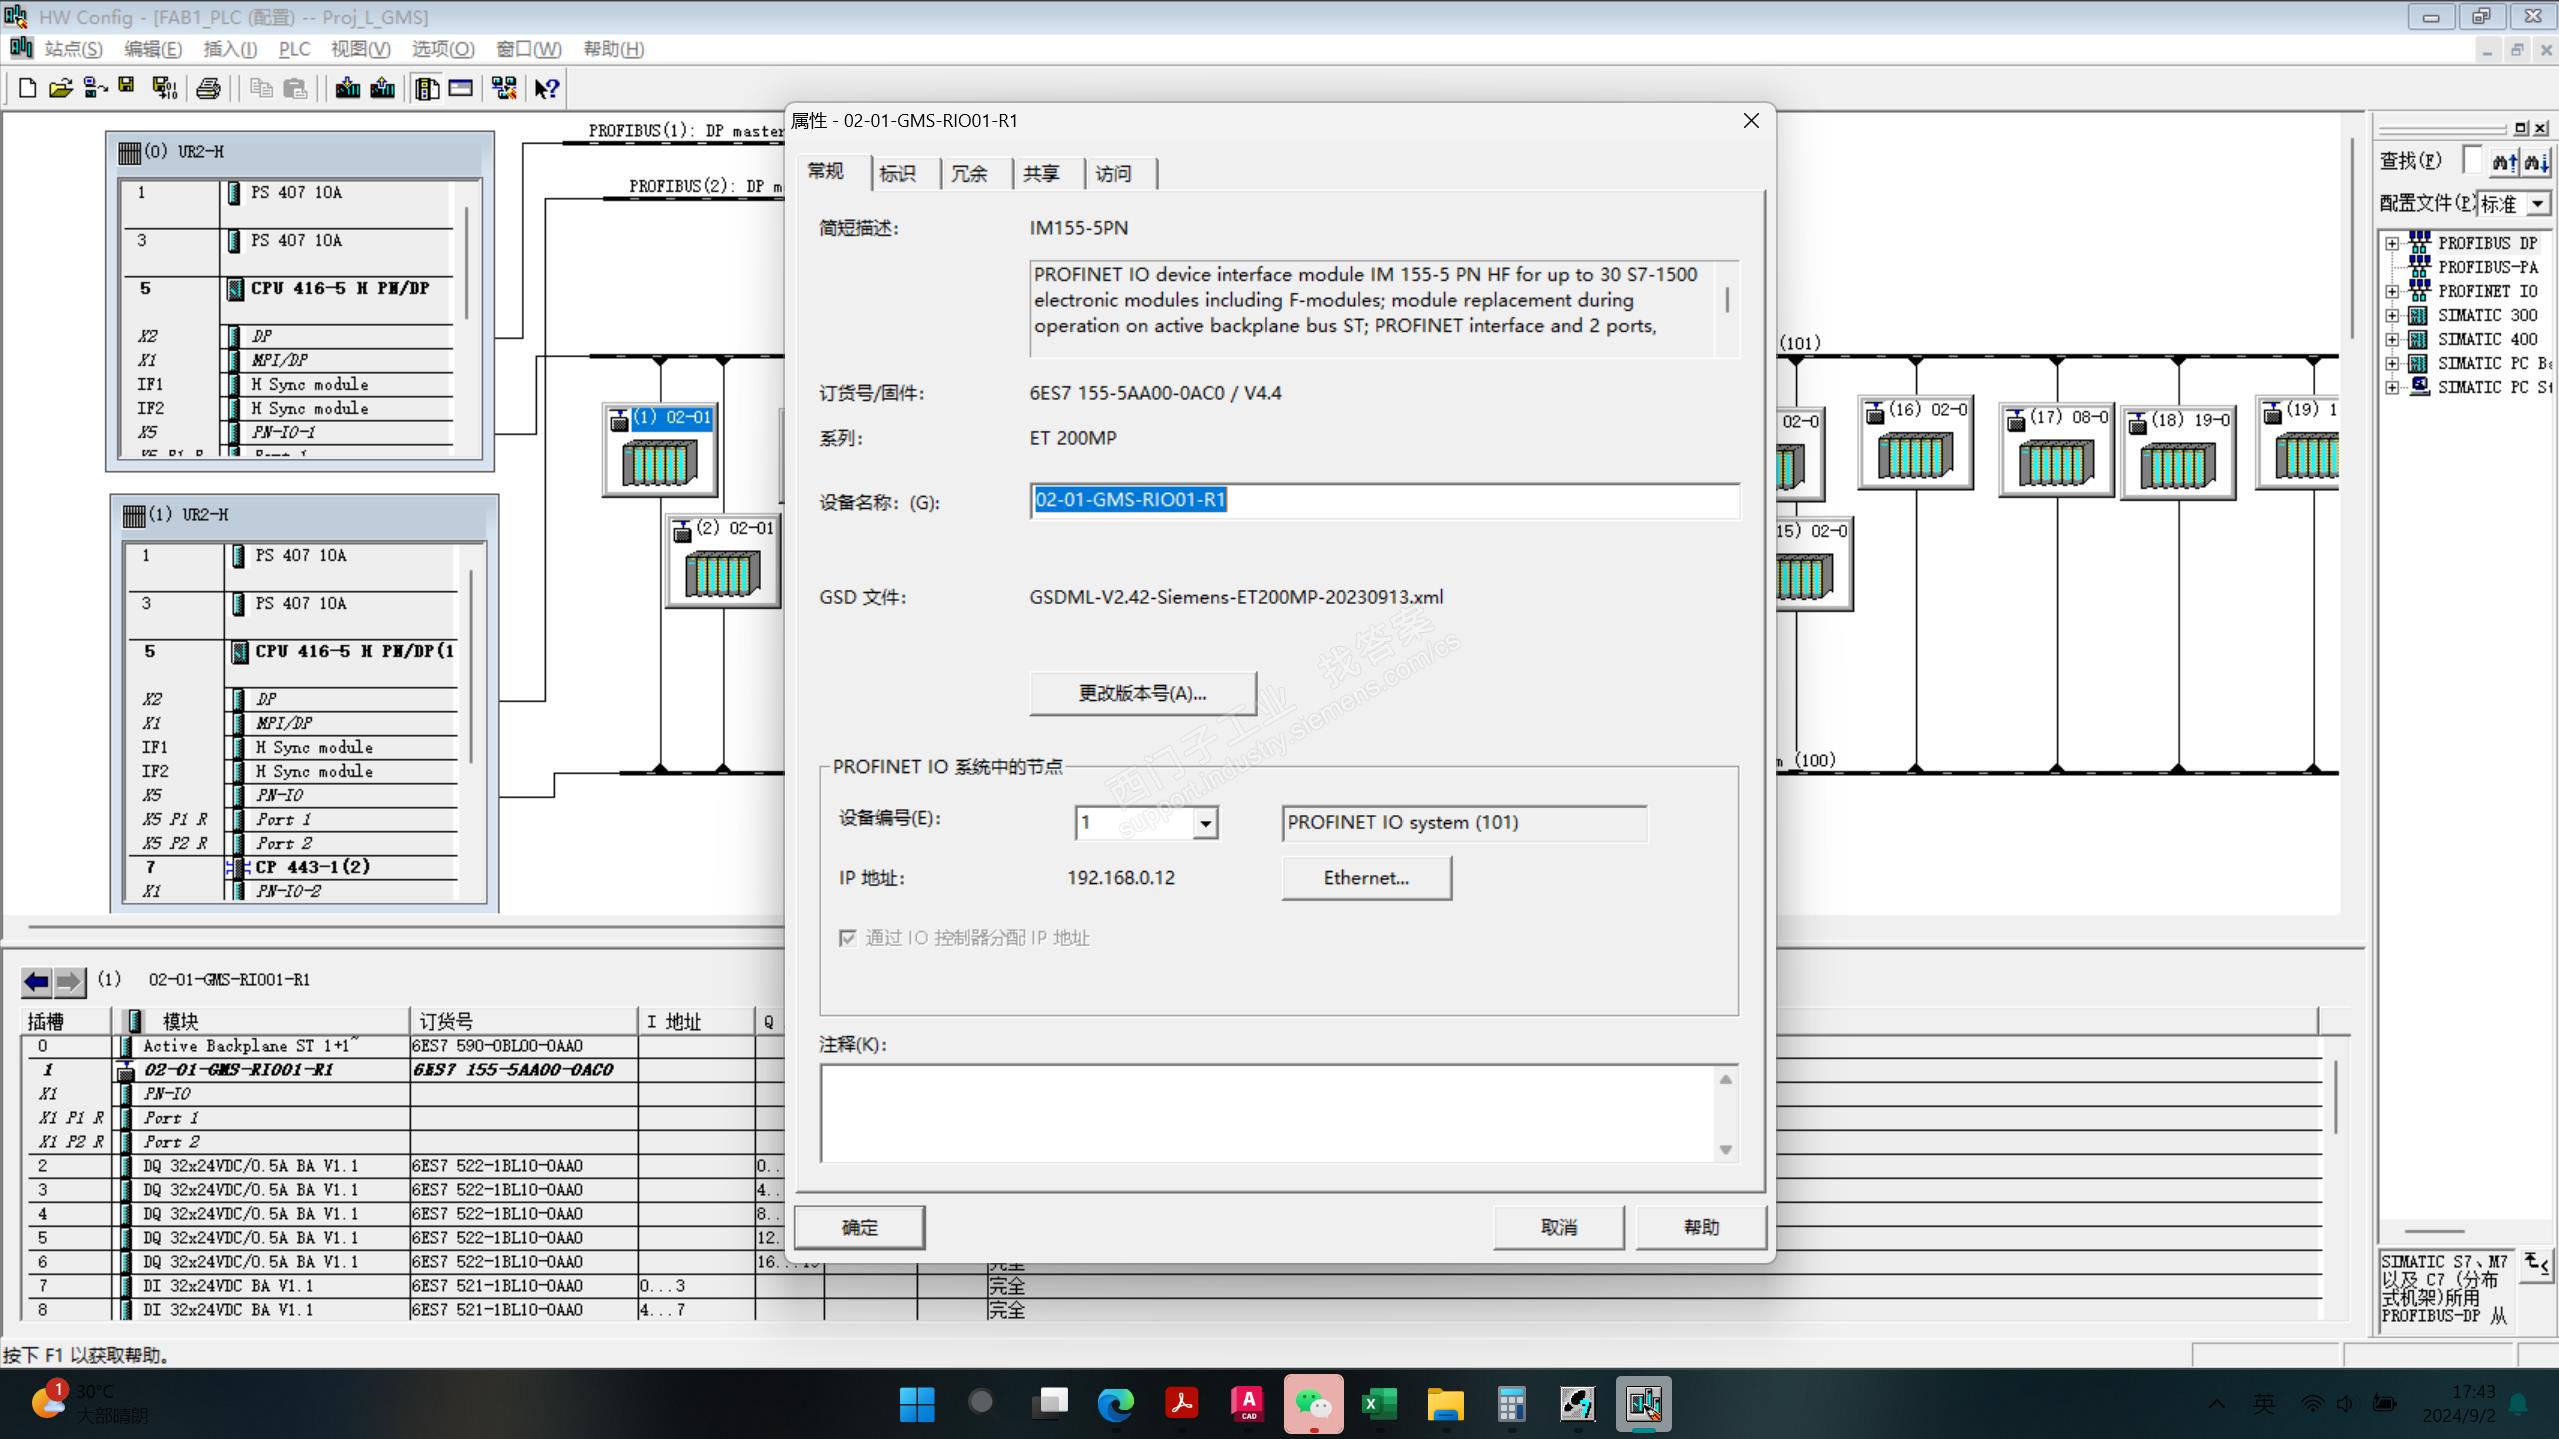This screenshot has height=1439, width=2559.
Task: Open the Configure Network toolbar icon
Action: click(x=504, y=88)
